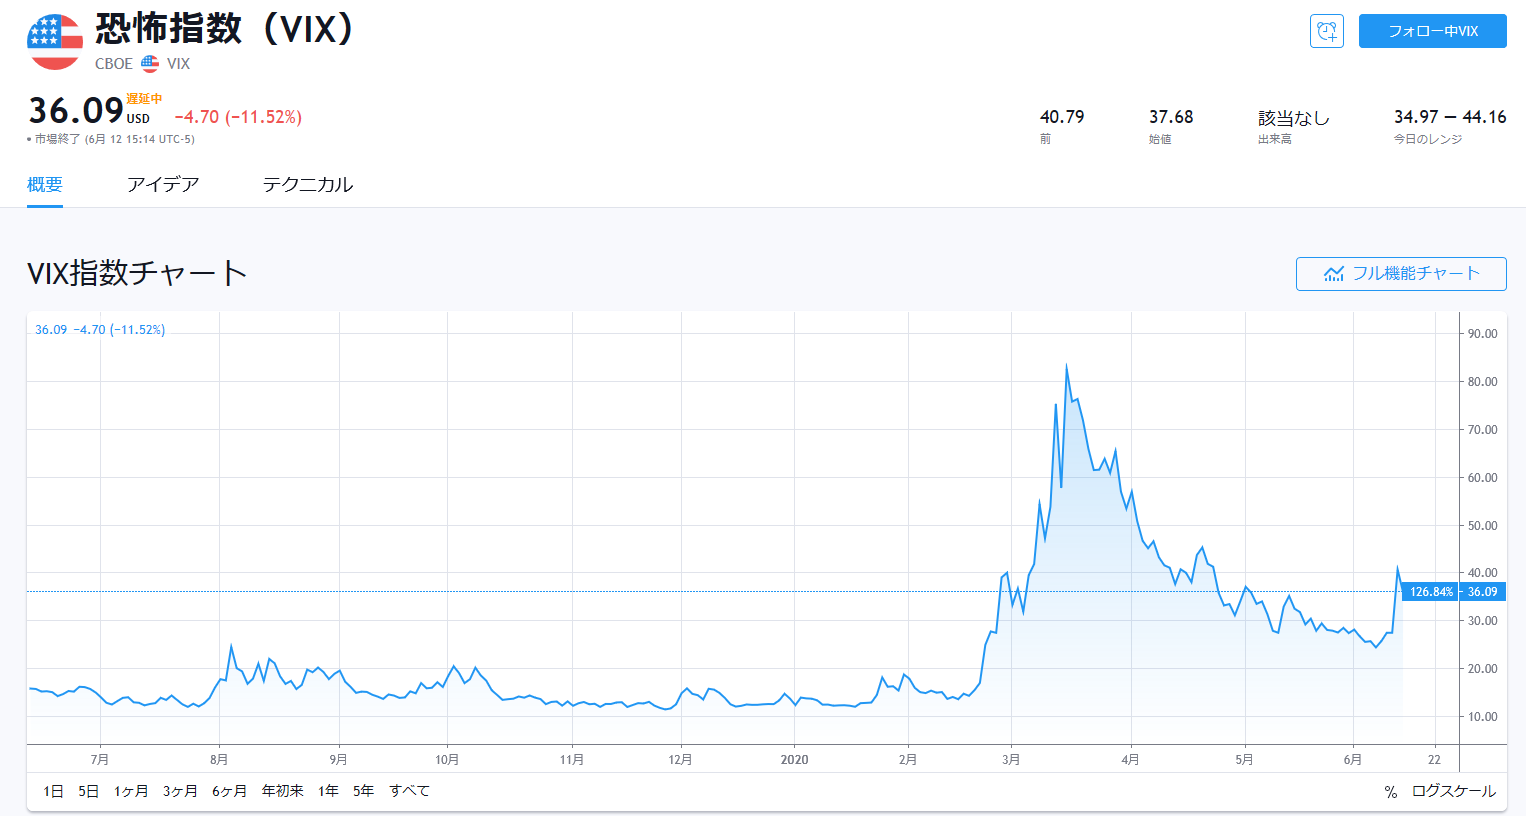
Task: Click the alarm clock alert icon
Action: 1326,31
